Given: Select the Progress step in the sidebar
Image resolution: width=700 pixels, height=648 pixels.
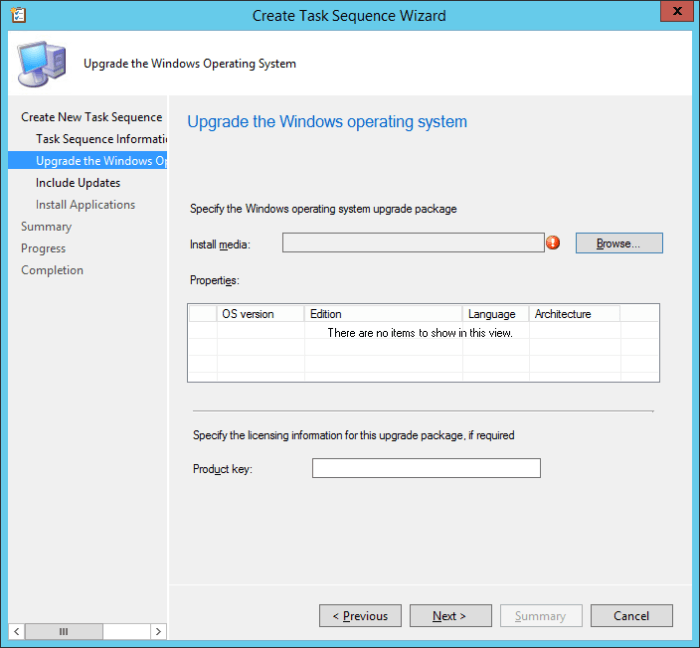Looking at the screenshot, I should click(43, 248).
